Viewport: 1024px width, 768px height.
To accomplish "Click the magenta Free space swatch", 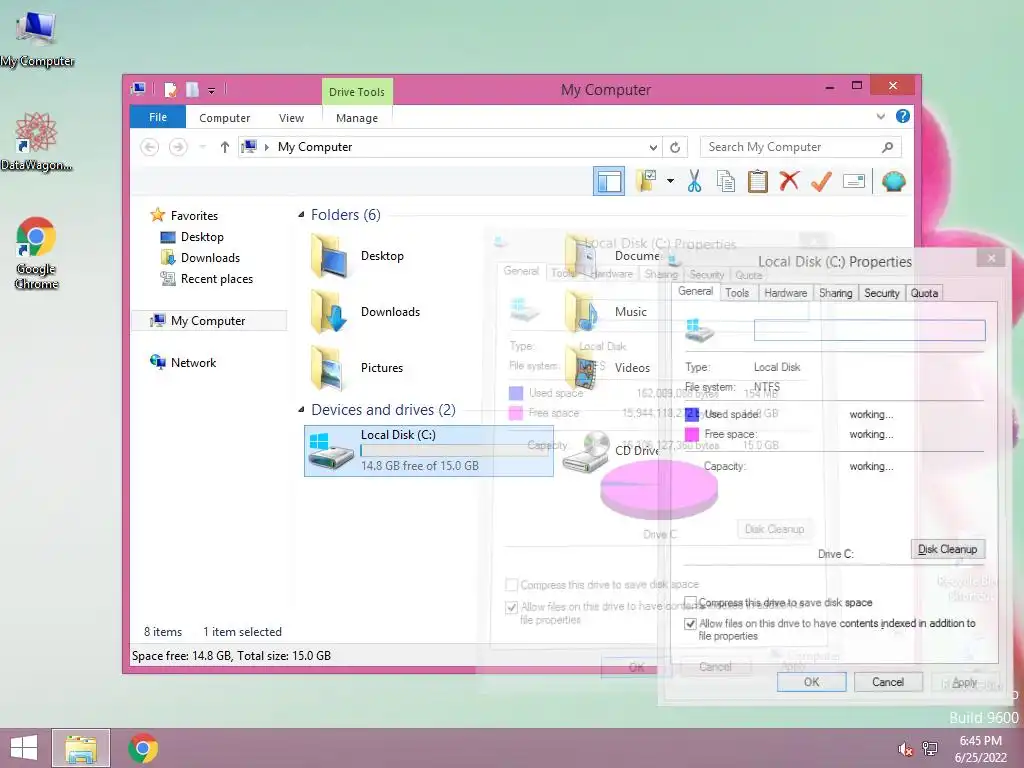I will point(692,434).
